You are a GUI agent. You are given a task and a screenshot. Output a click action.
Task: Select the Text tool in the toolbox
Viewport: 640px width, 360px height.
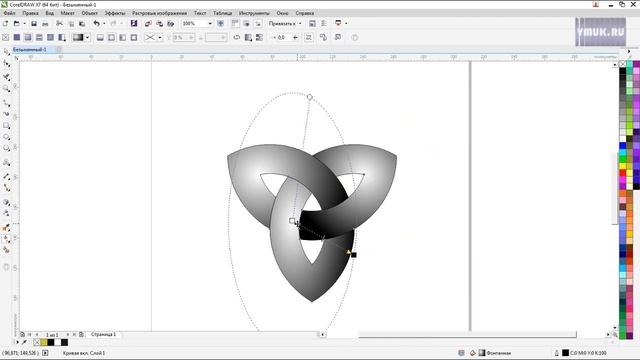6,162
